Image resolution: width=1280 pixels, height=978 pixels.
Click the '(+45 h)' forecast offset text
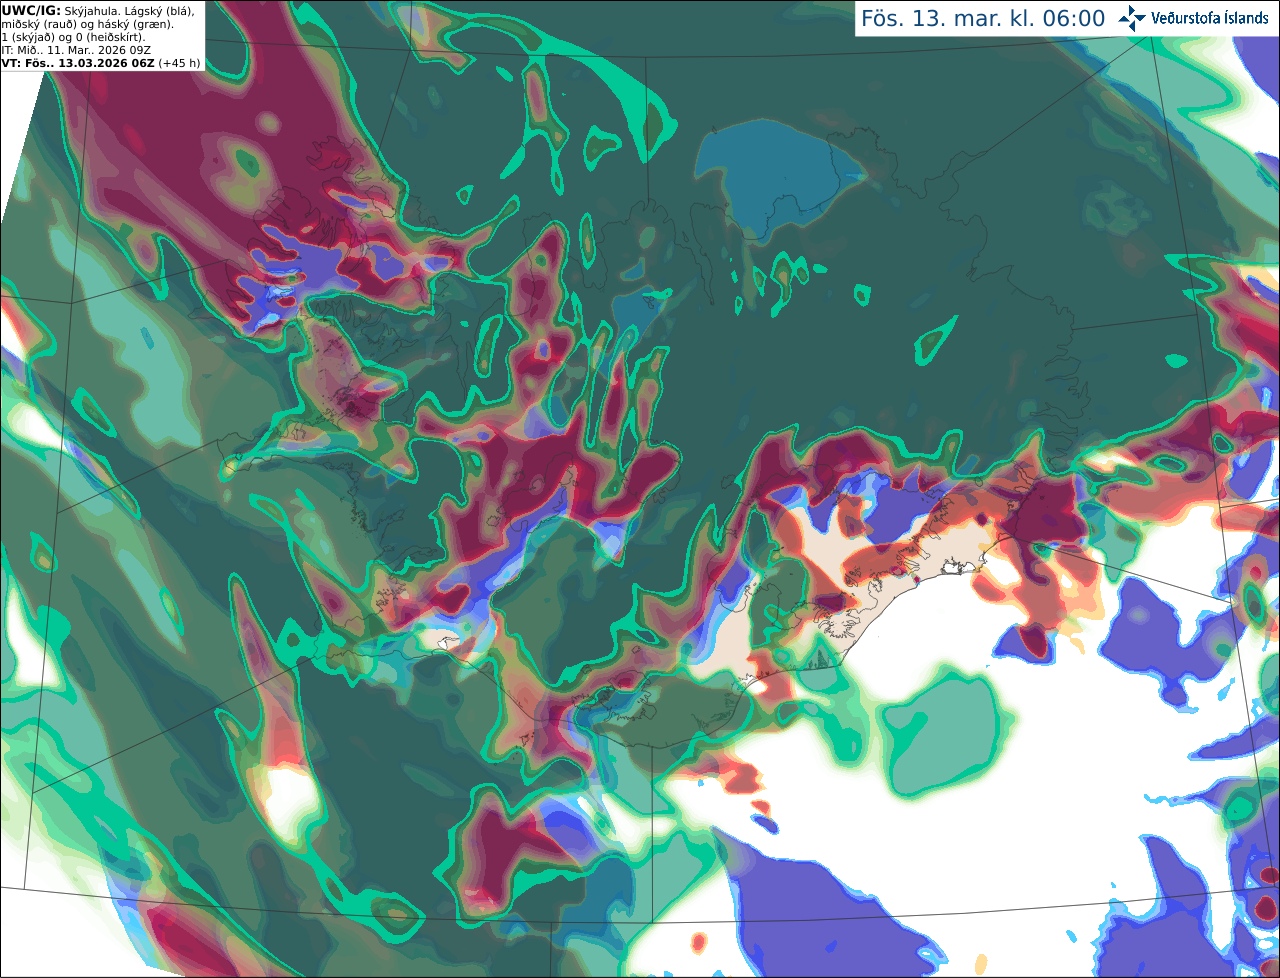tap(179, 63)
